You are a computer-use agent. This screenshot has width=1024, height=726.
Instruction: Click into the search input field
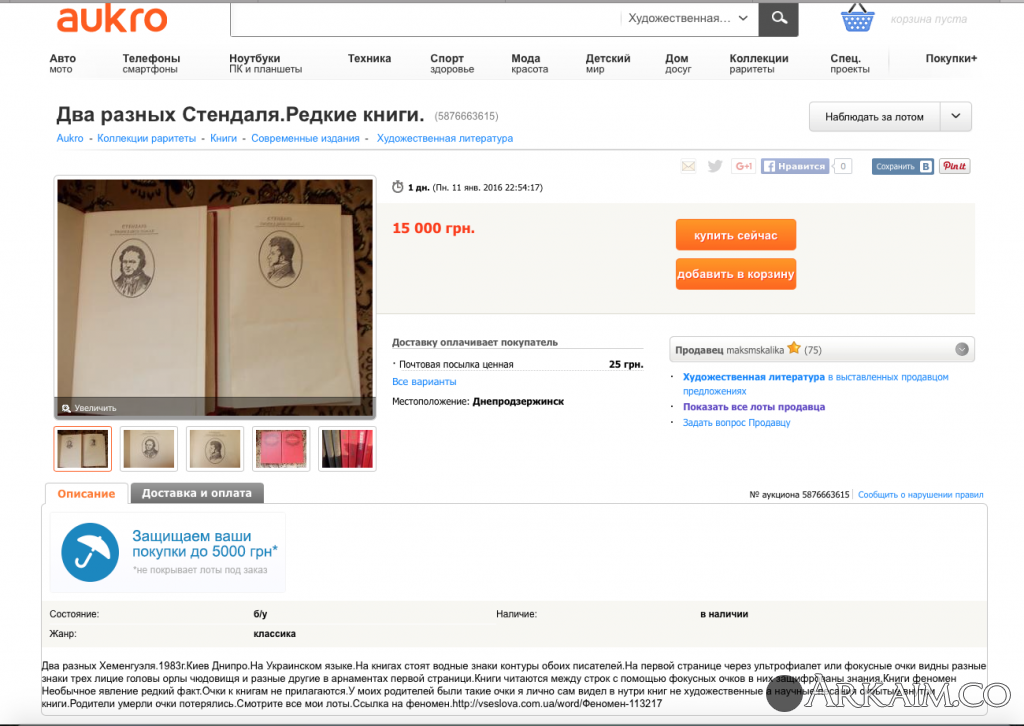click(x=424, y=19)
